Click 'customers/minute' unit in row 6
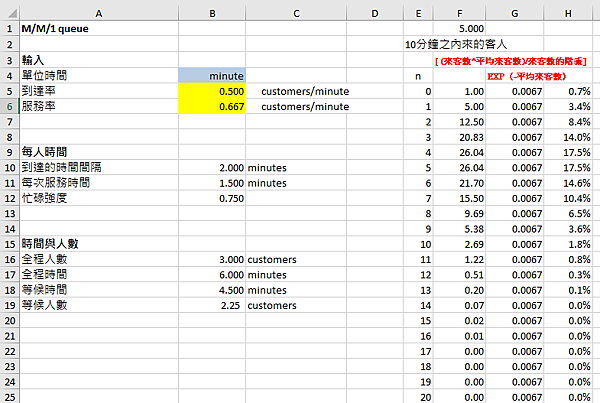The height and width of the screenshot is (403, 600). pos(305,107)
